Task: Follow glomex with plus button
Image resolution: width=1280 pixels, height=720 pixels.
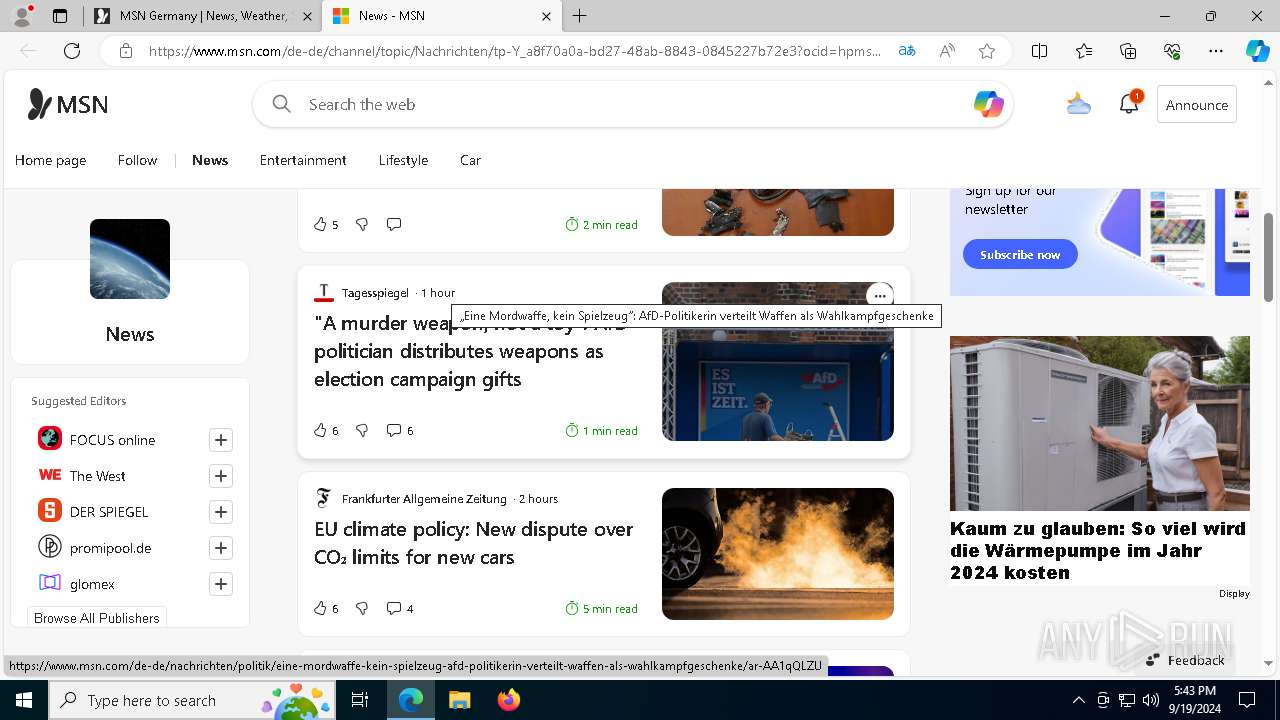Action: [221, 584]
